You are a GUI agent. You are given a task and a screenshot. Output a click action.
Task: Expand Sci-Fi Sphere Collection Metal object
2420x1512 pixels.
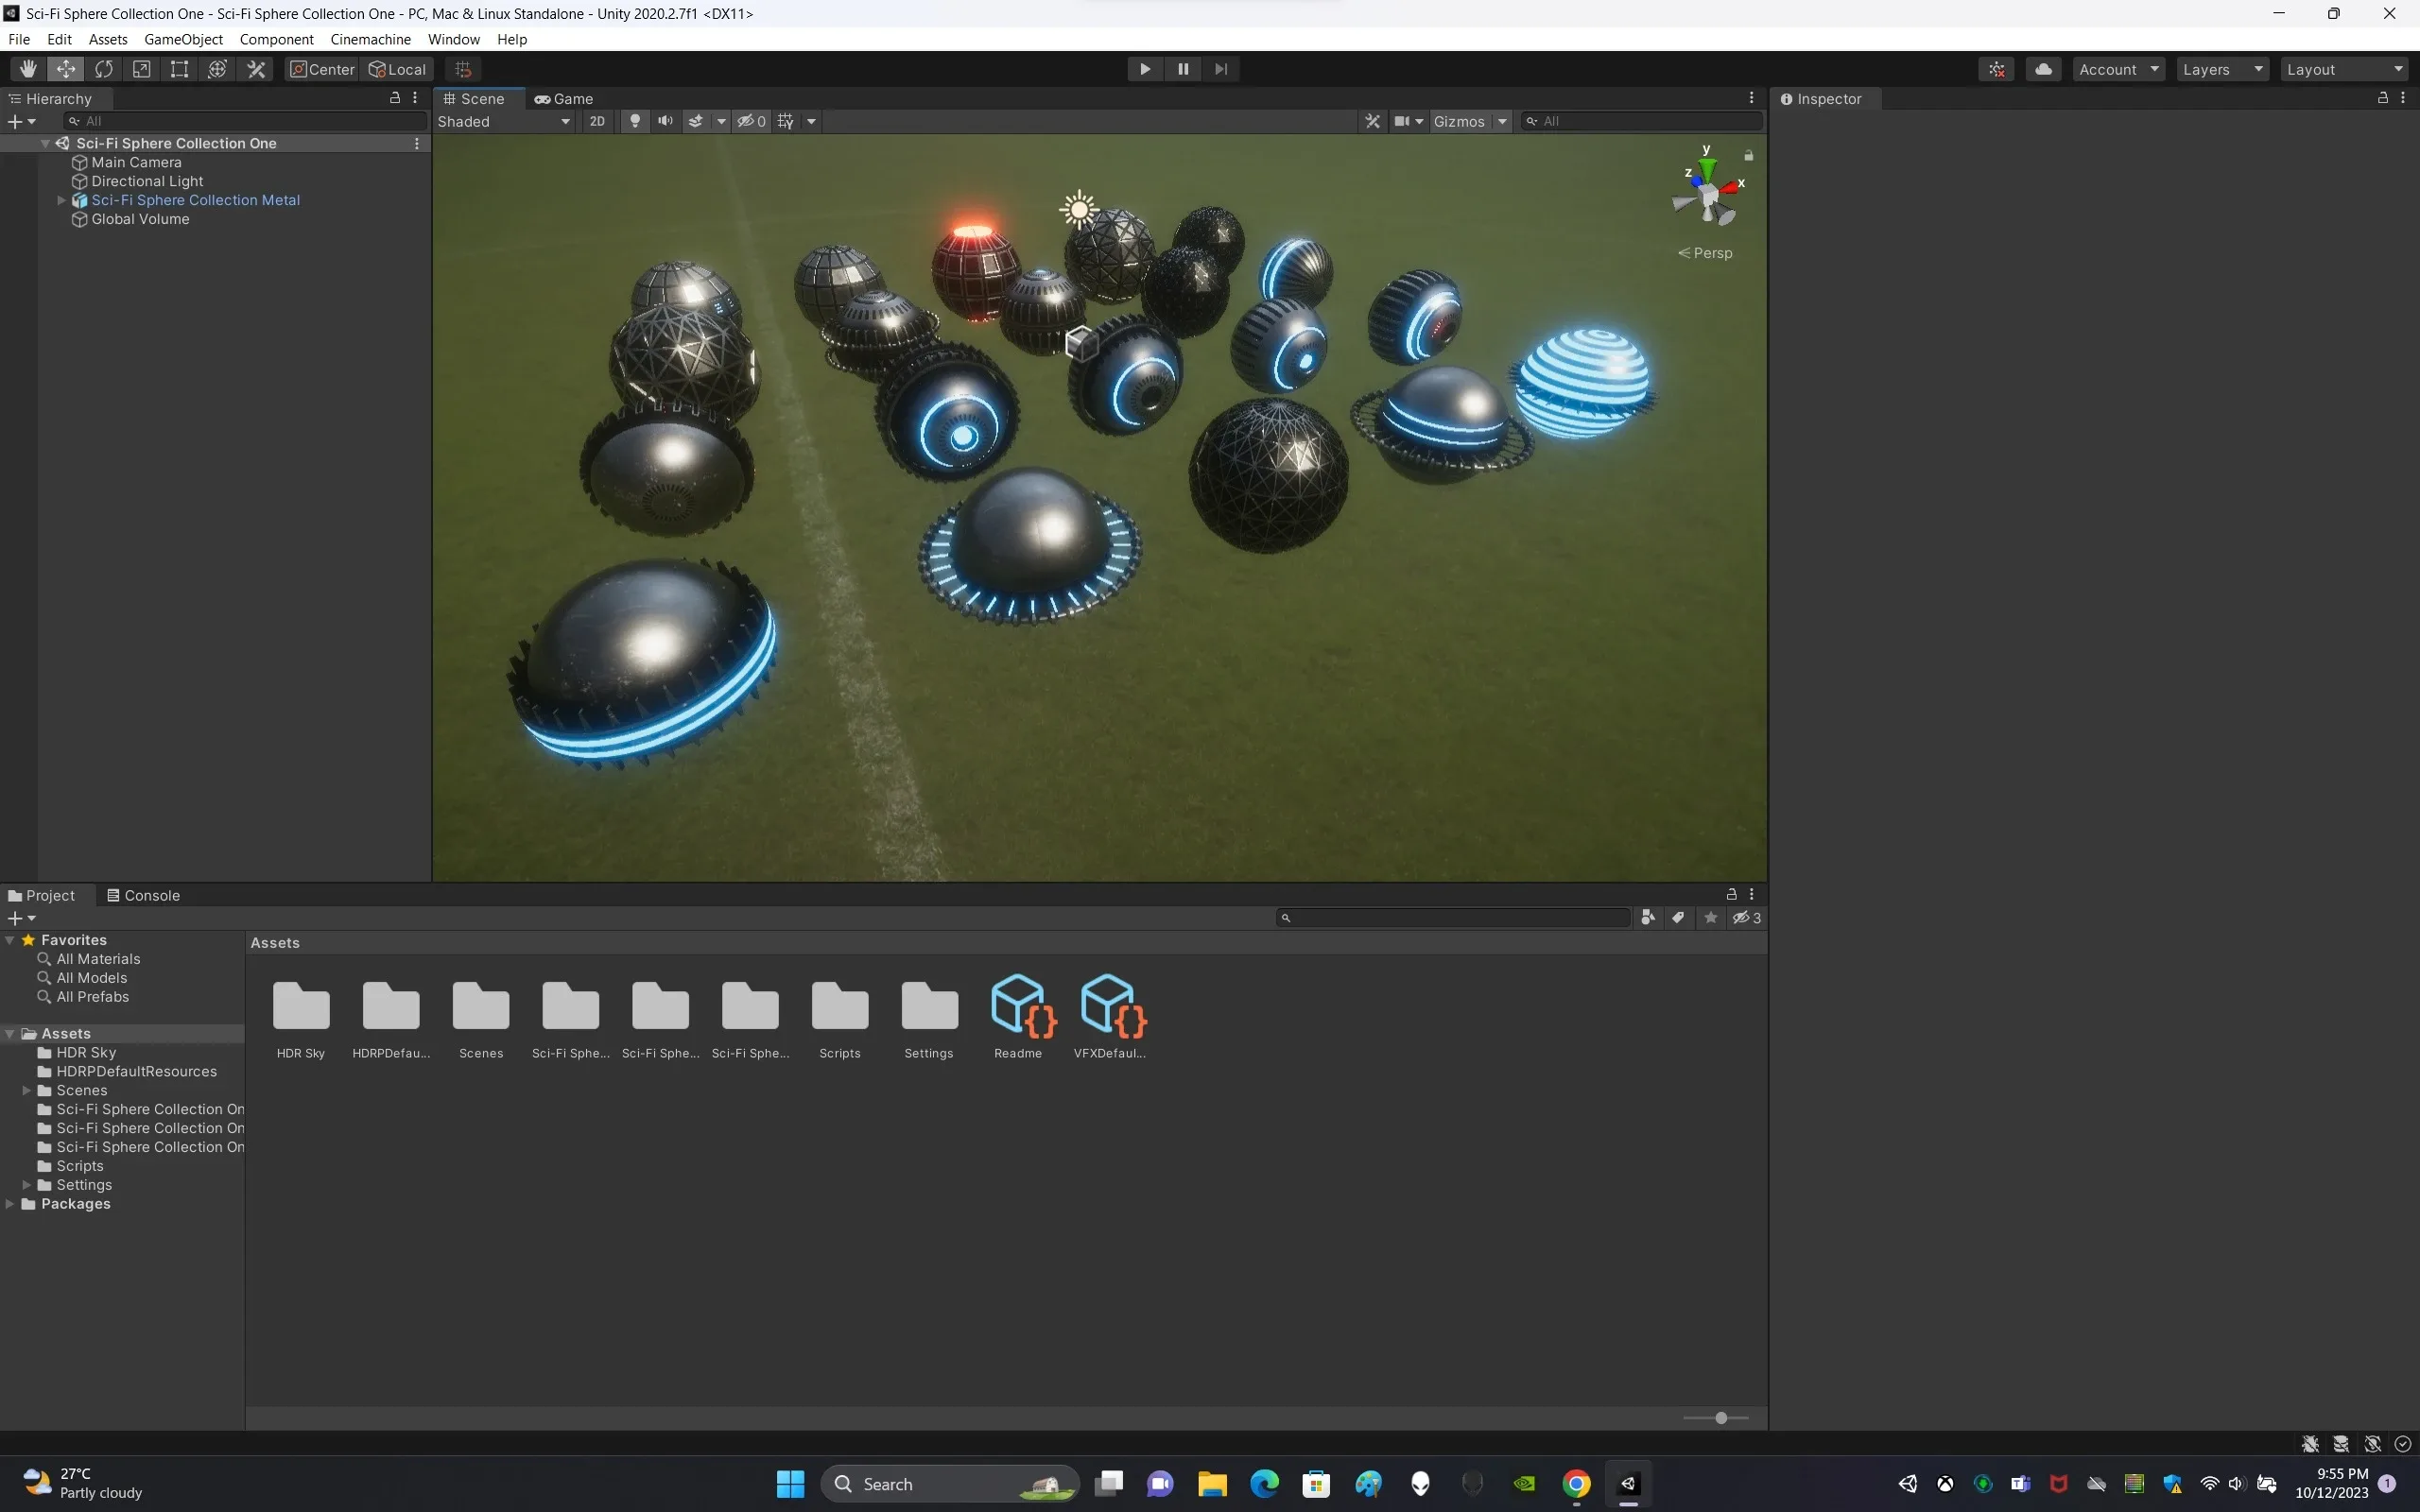coord(61,200)
